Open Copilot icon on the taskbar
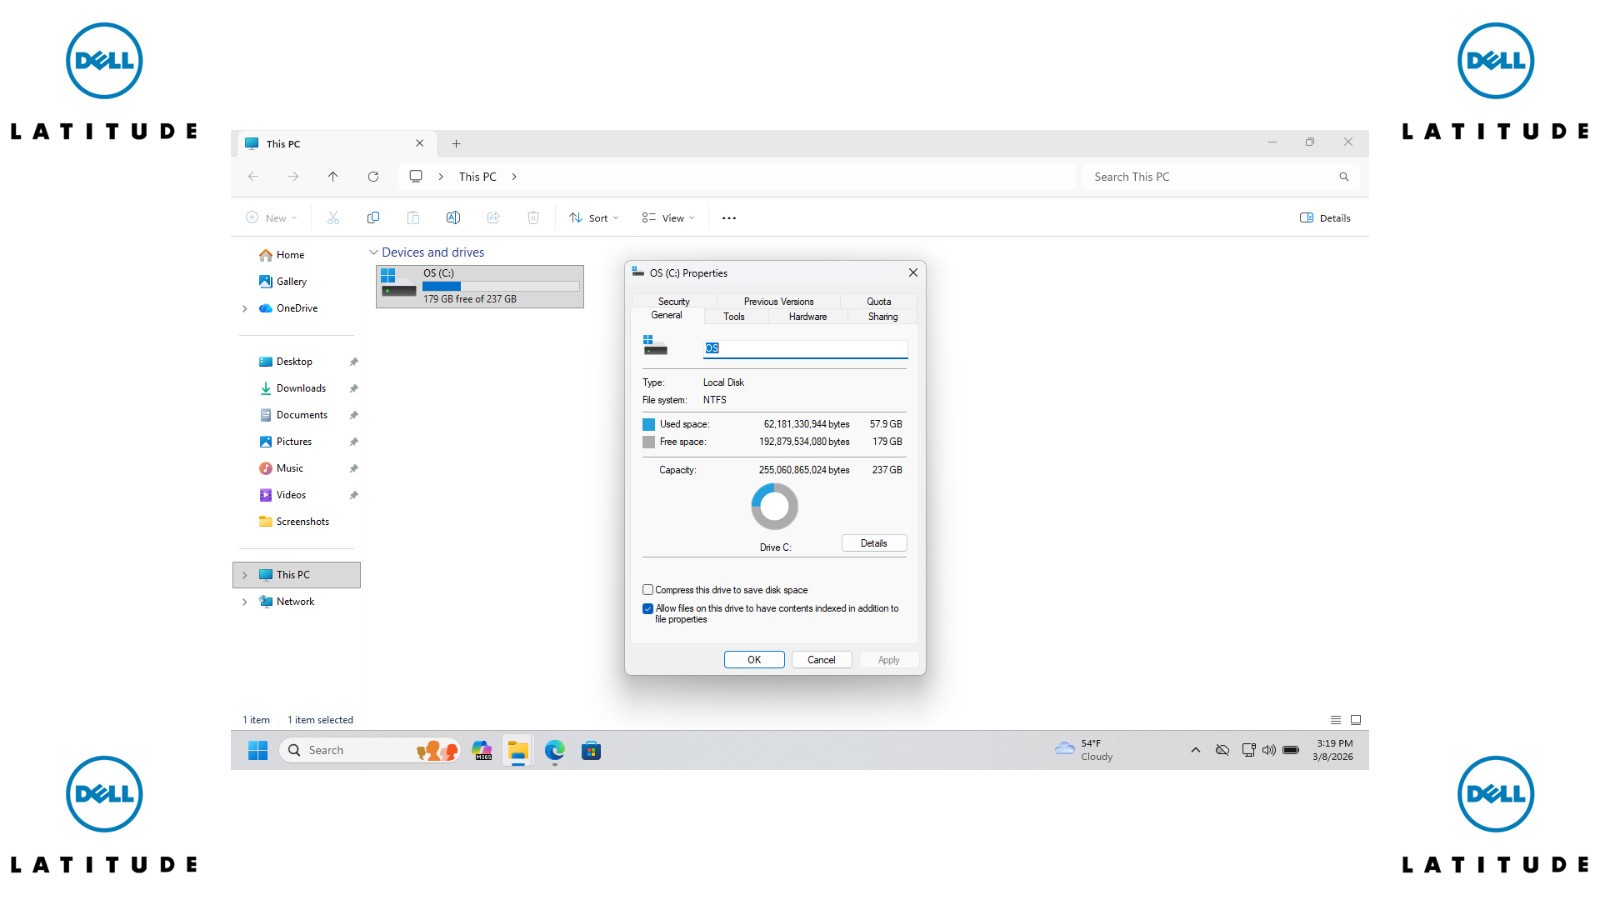This screenshot has width=1600, height=900. click(x=482, y=750)
